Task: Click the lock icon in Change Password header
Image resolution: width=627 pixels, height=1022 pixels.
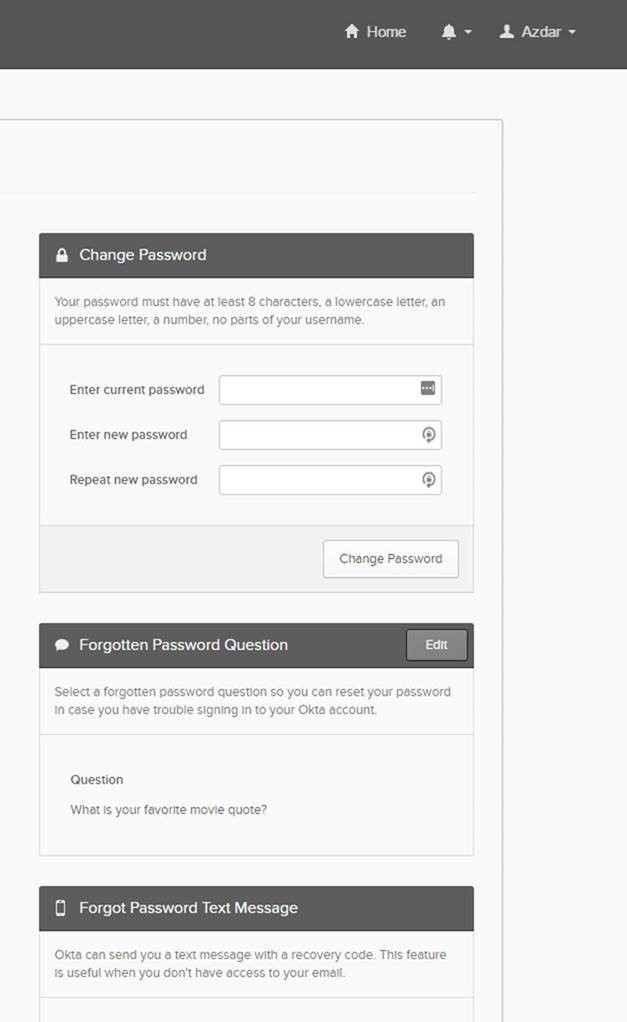Action: point(62,255)
